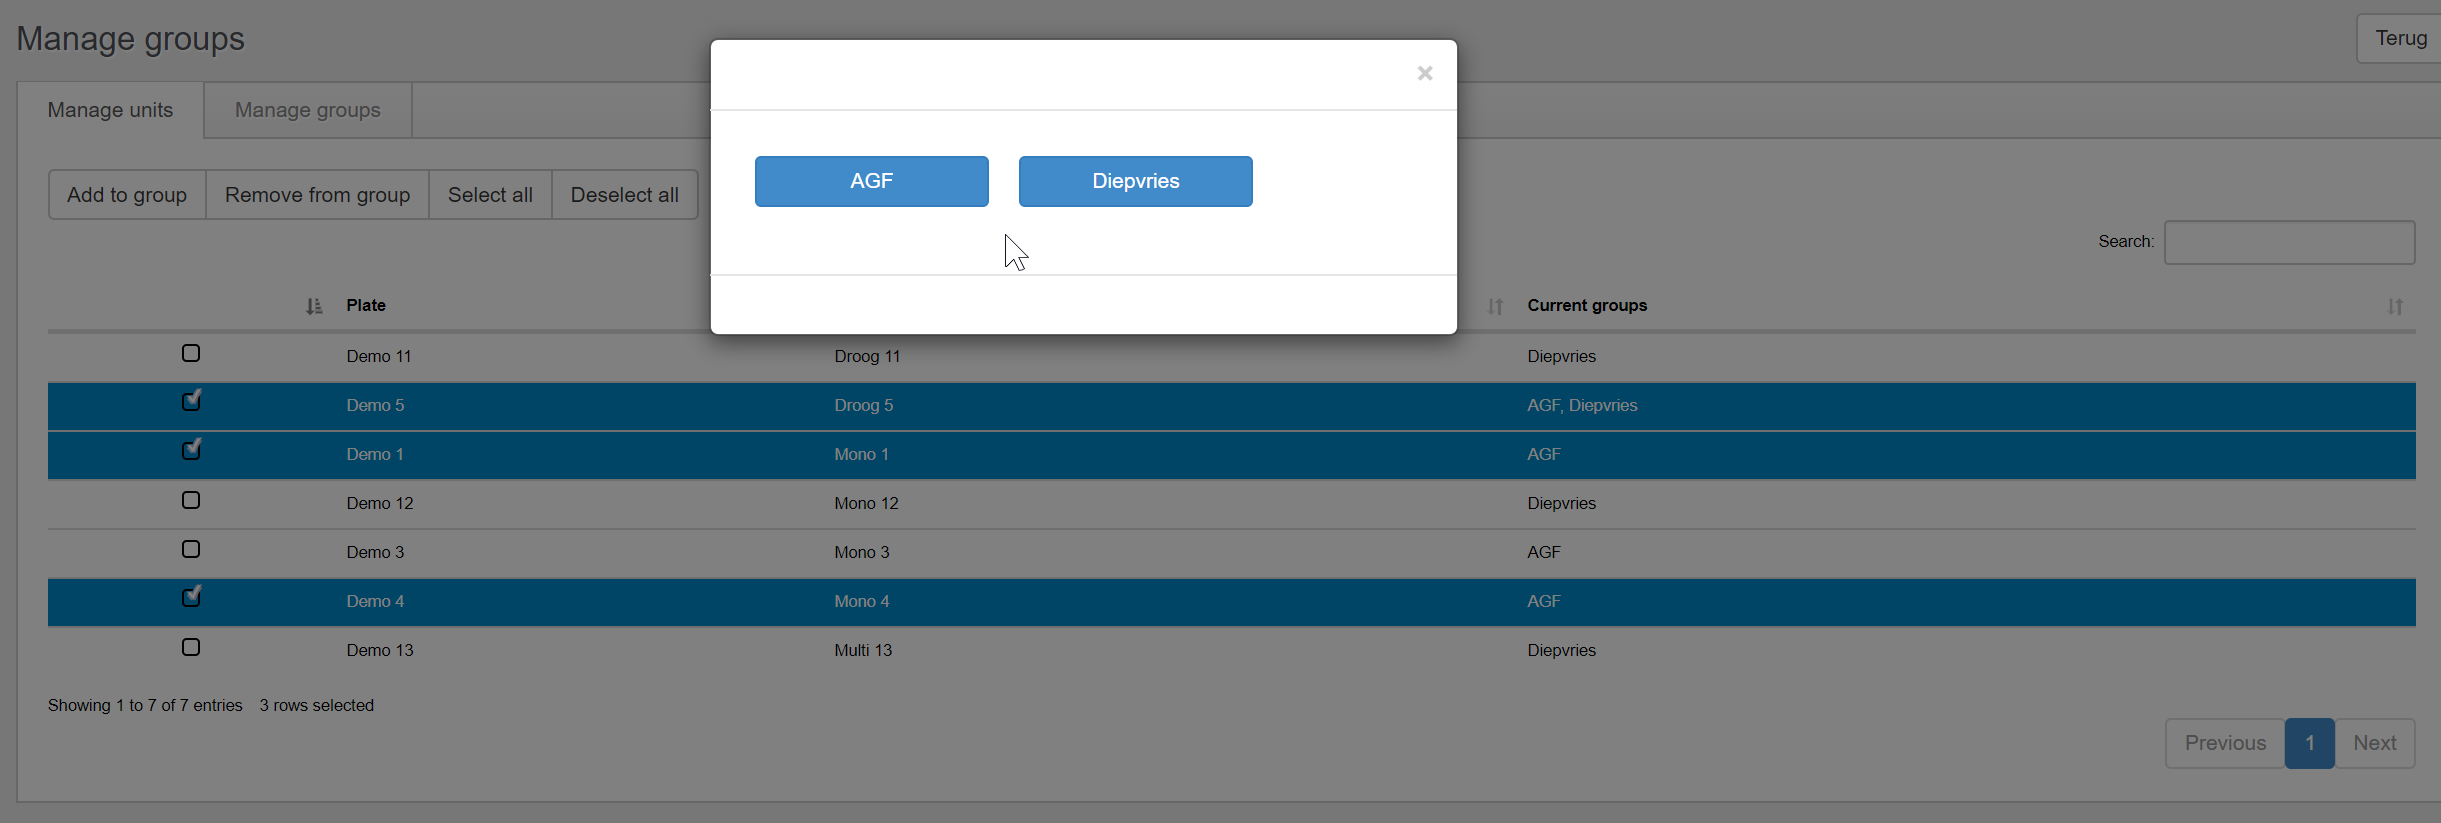Open the Manage units tab
Image resolution: width=2441 pixels, height=823 pixels.
(x=110, y=110)
